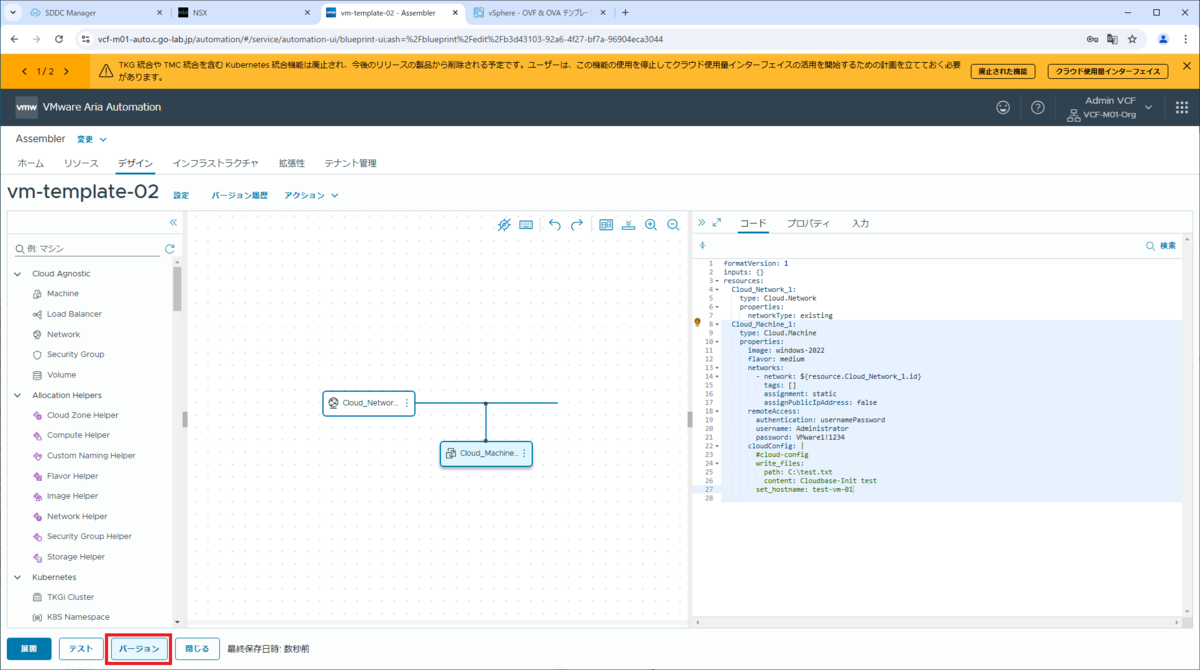The height and width of the screenshot is (670, 1200).
Task: Switch to the インフラストラクチャ tab
Action: (x=215, y=163)
